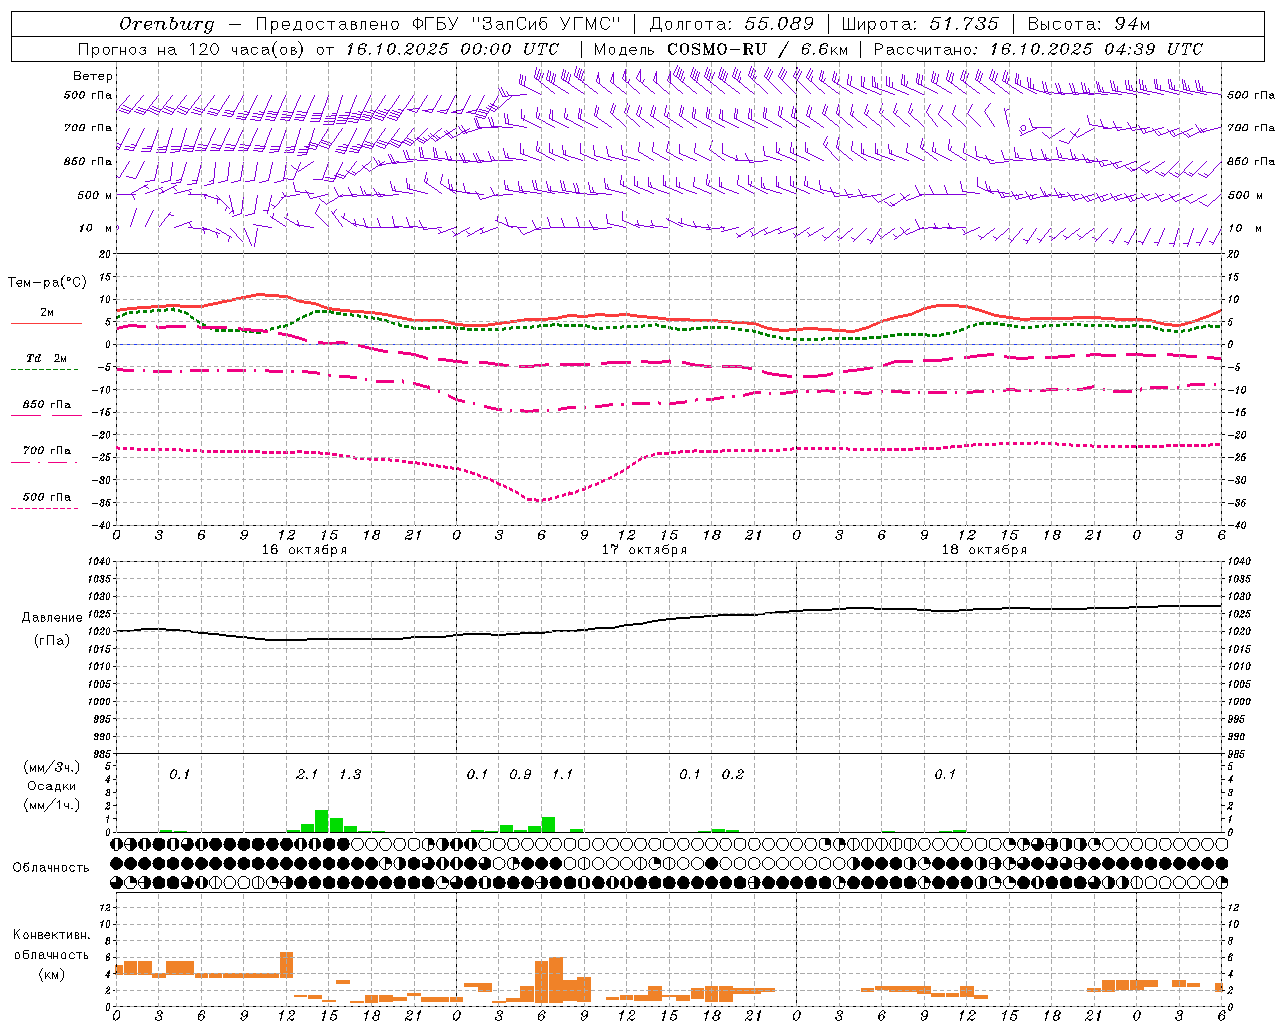This screenshot has width=1280, height=1024.
Task: Click the 'Высота: 94м' elevation value
Action: 1089,24
